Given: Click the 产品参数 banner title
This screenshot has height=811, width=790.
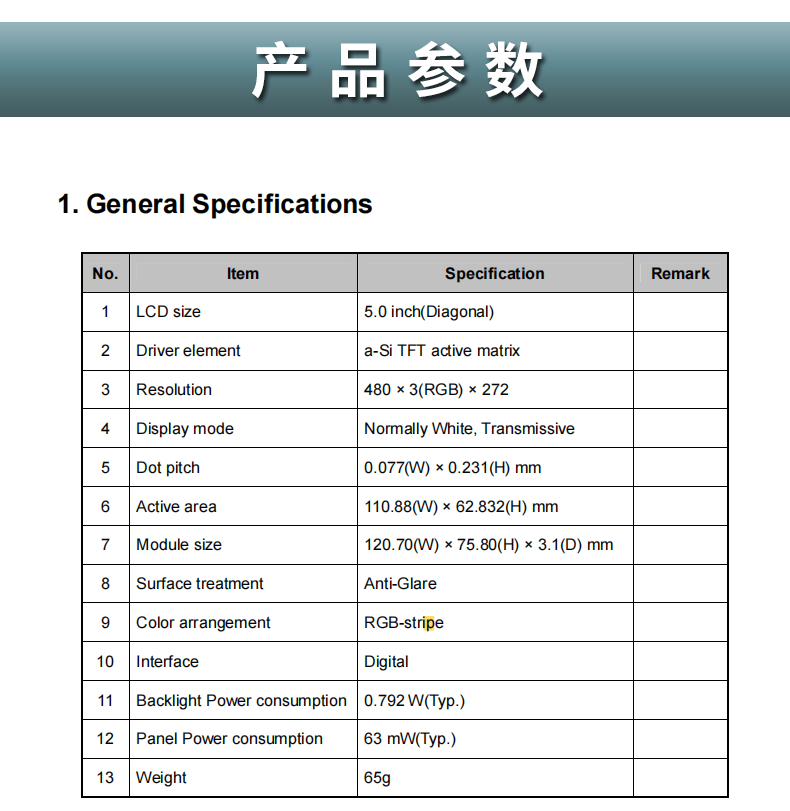Looking at the screenshot, I should pos(396,70).
